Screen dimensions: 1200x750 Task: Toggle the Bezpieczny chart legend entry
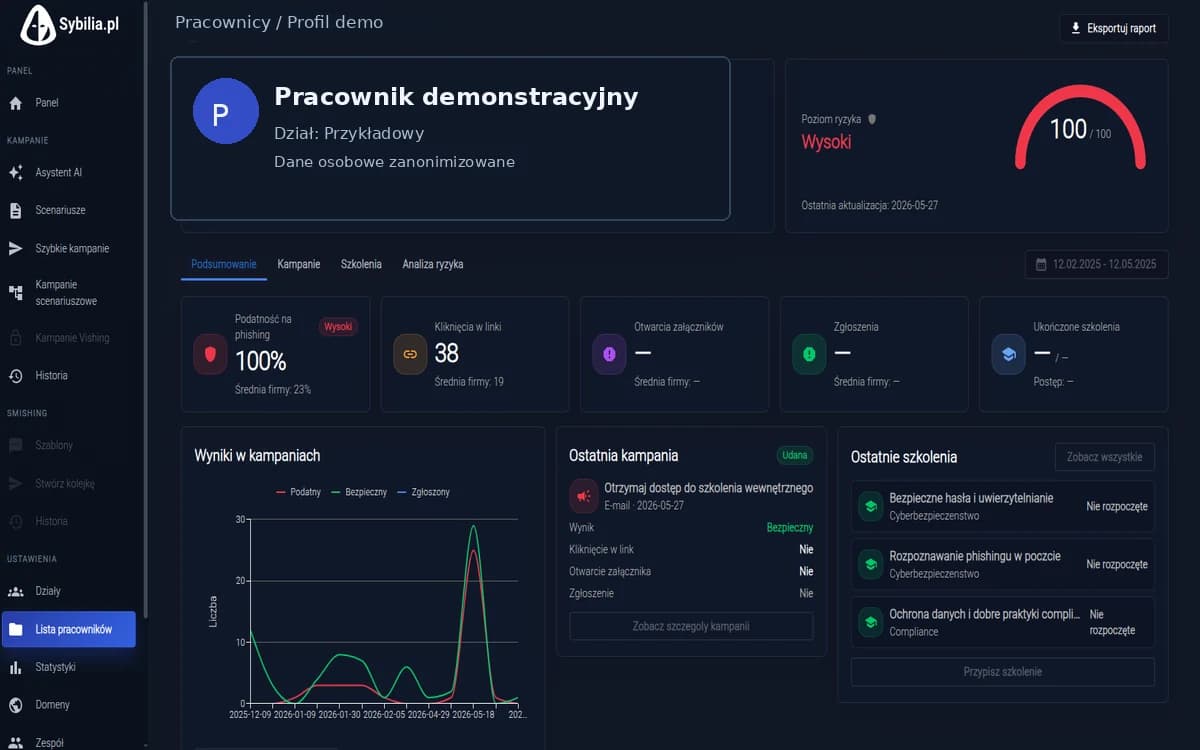pyautogui.click(x=358, y=493)
